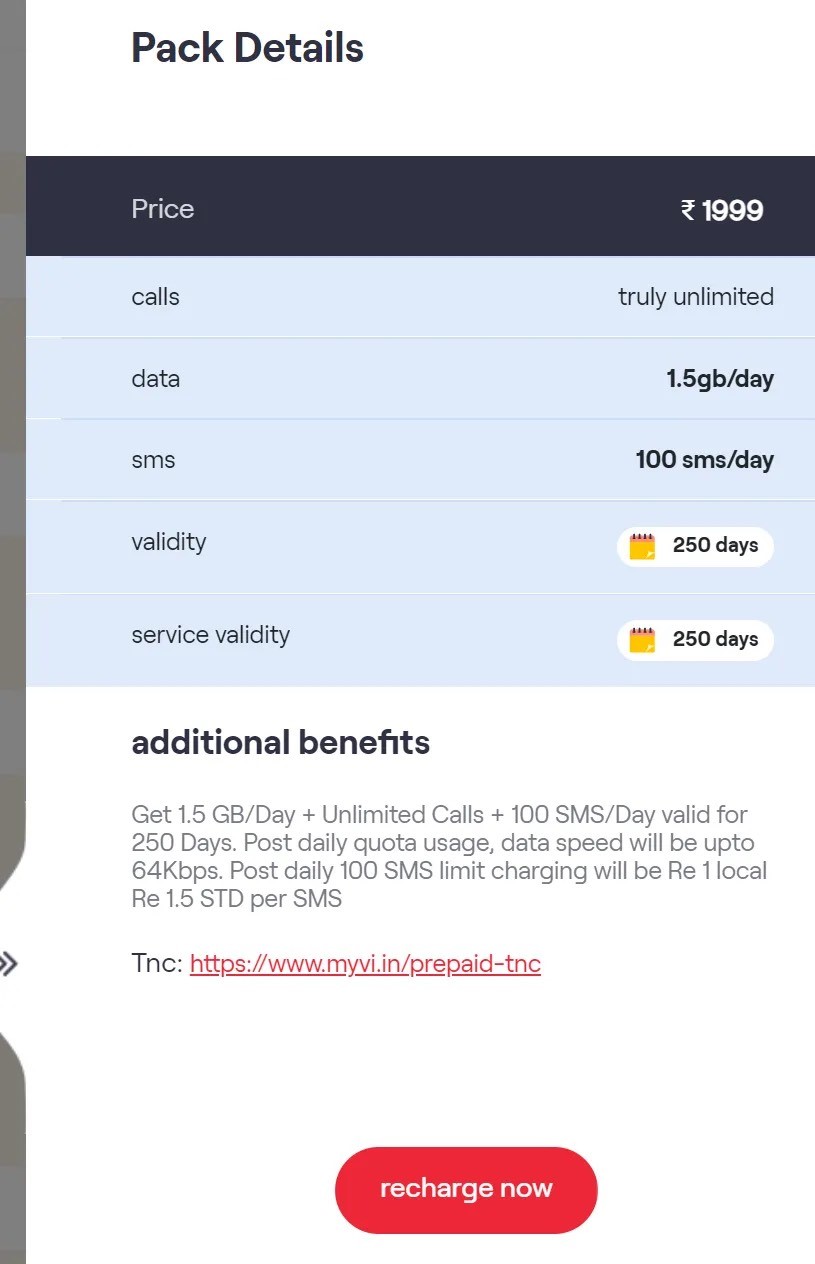Click the calendar icon beside service validity
Screen dimensions: 815x1264
[643, 639]
